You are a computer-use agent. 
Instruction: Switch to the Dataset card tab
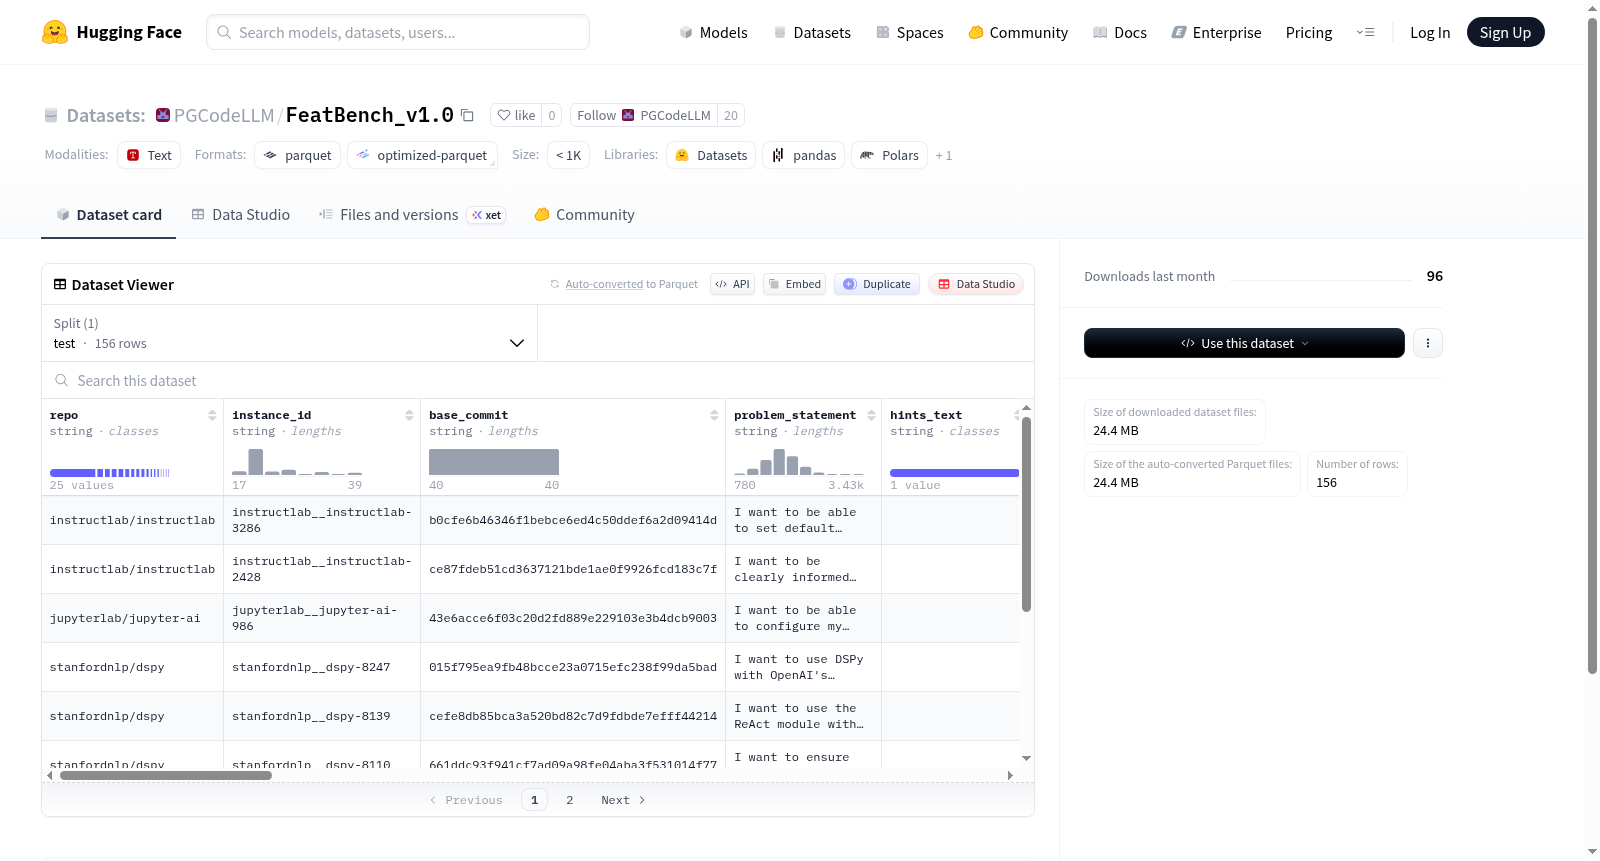(109, 215)
